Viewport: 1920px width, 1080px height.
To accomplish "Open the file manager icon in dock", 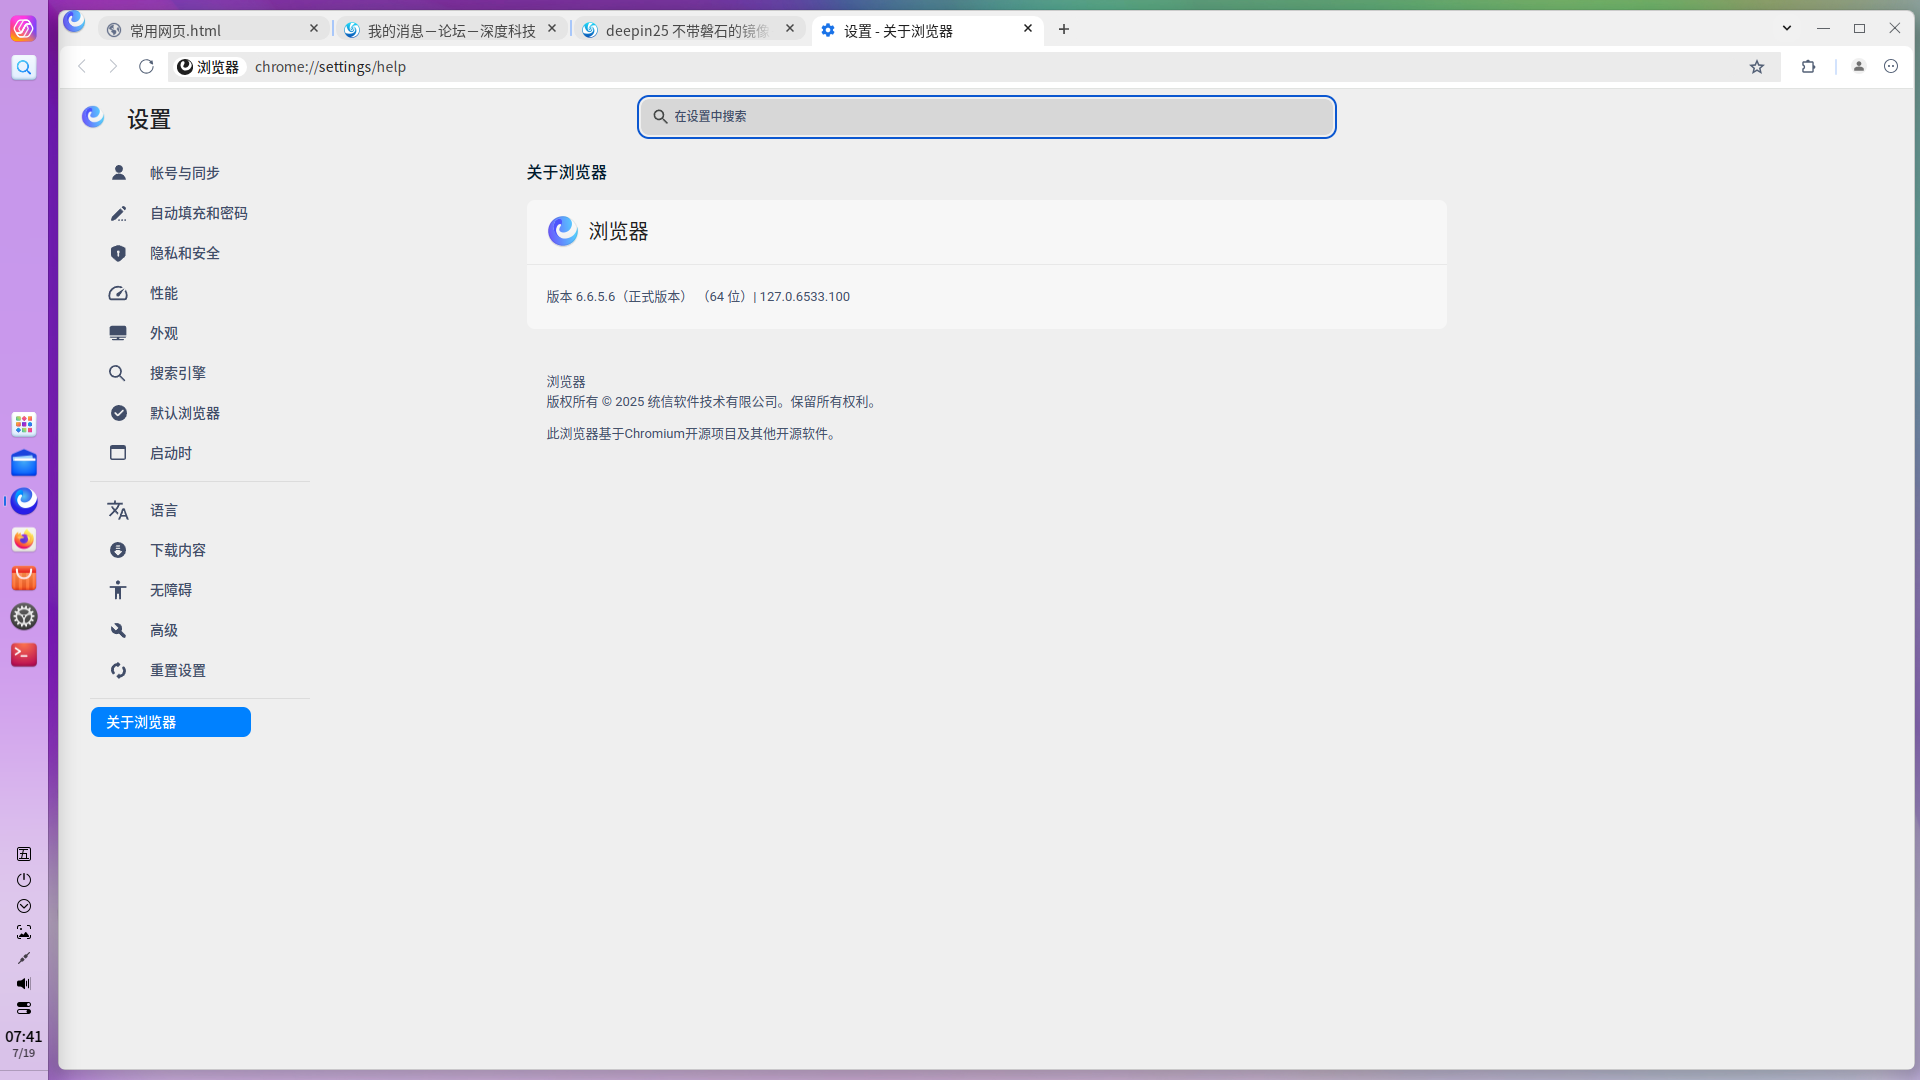I will click(x=24, y=464).
